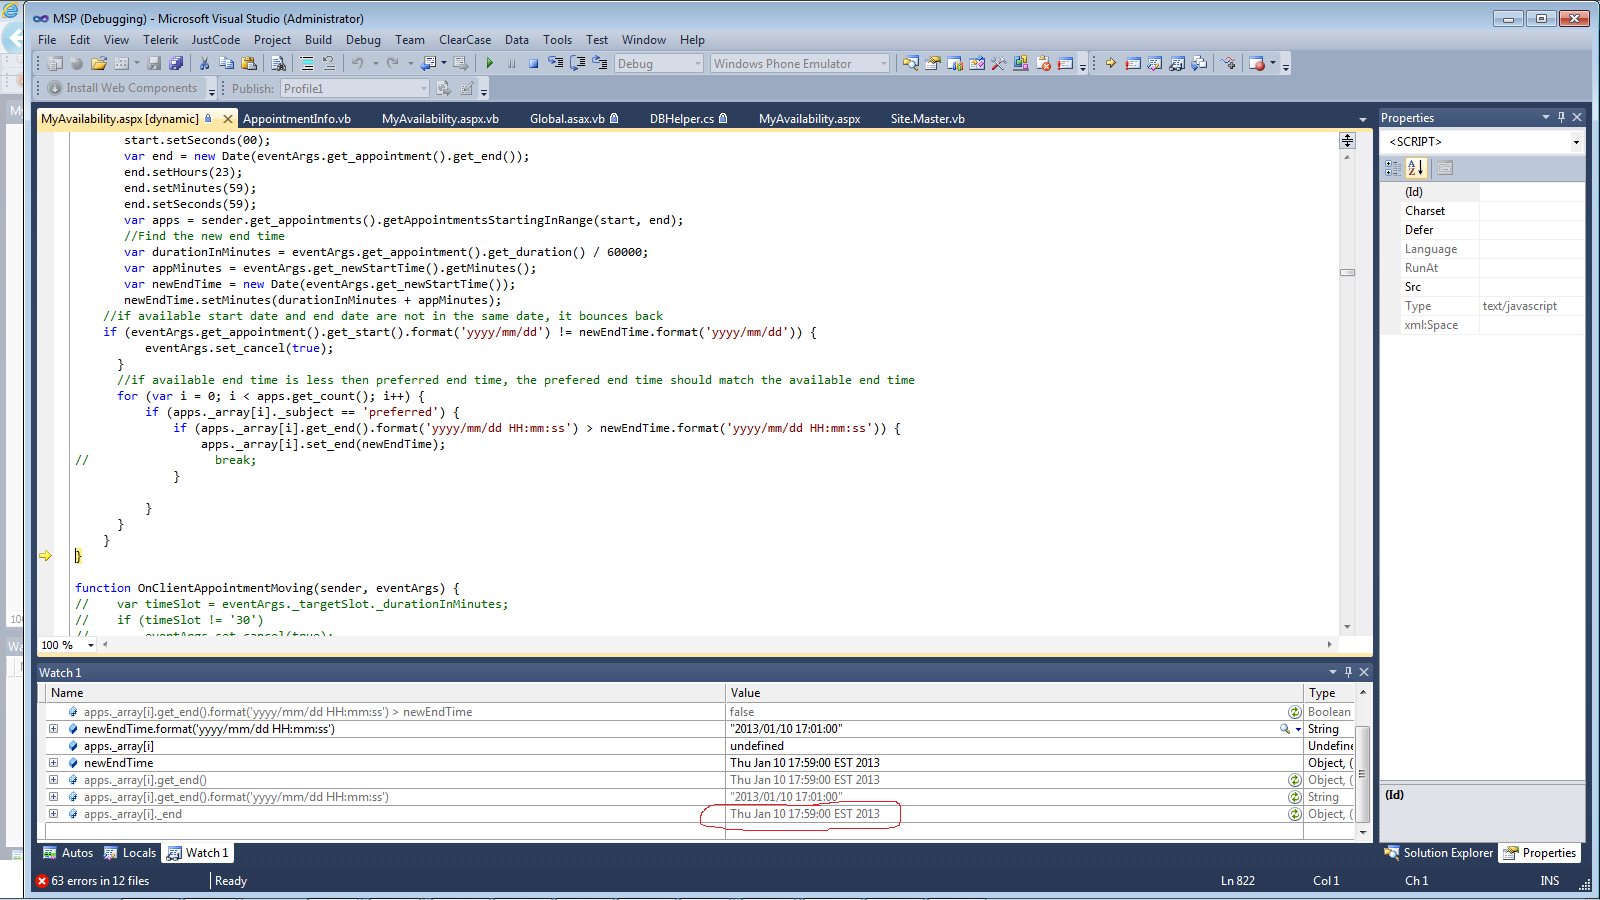Viewport: 1600px width, 900px height.
Task: Click the Comment out selected lines icon
Action: tap(307, 63)
